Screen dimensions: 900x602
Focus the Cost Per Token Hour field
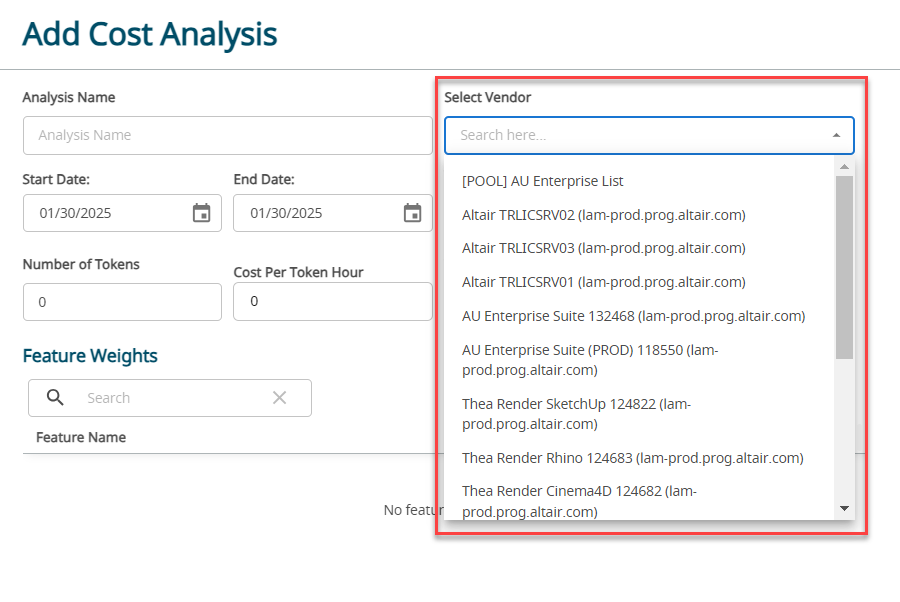[x=333, y=301]
